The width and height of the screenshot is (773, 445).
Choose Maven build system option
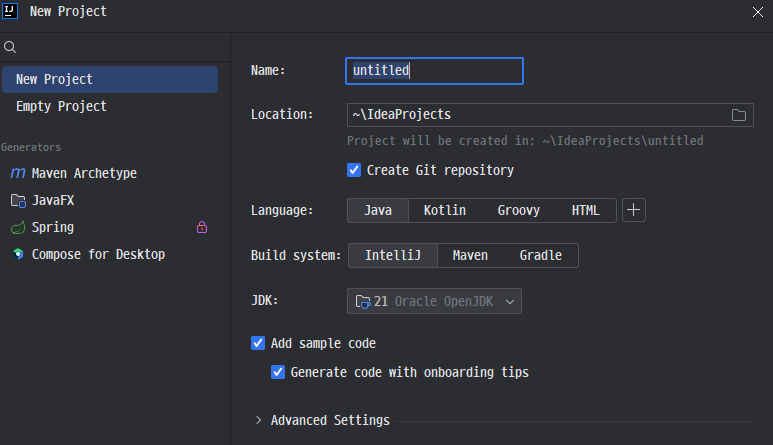tap(470, 255)
